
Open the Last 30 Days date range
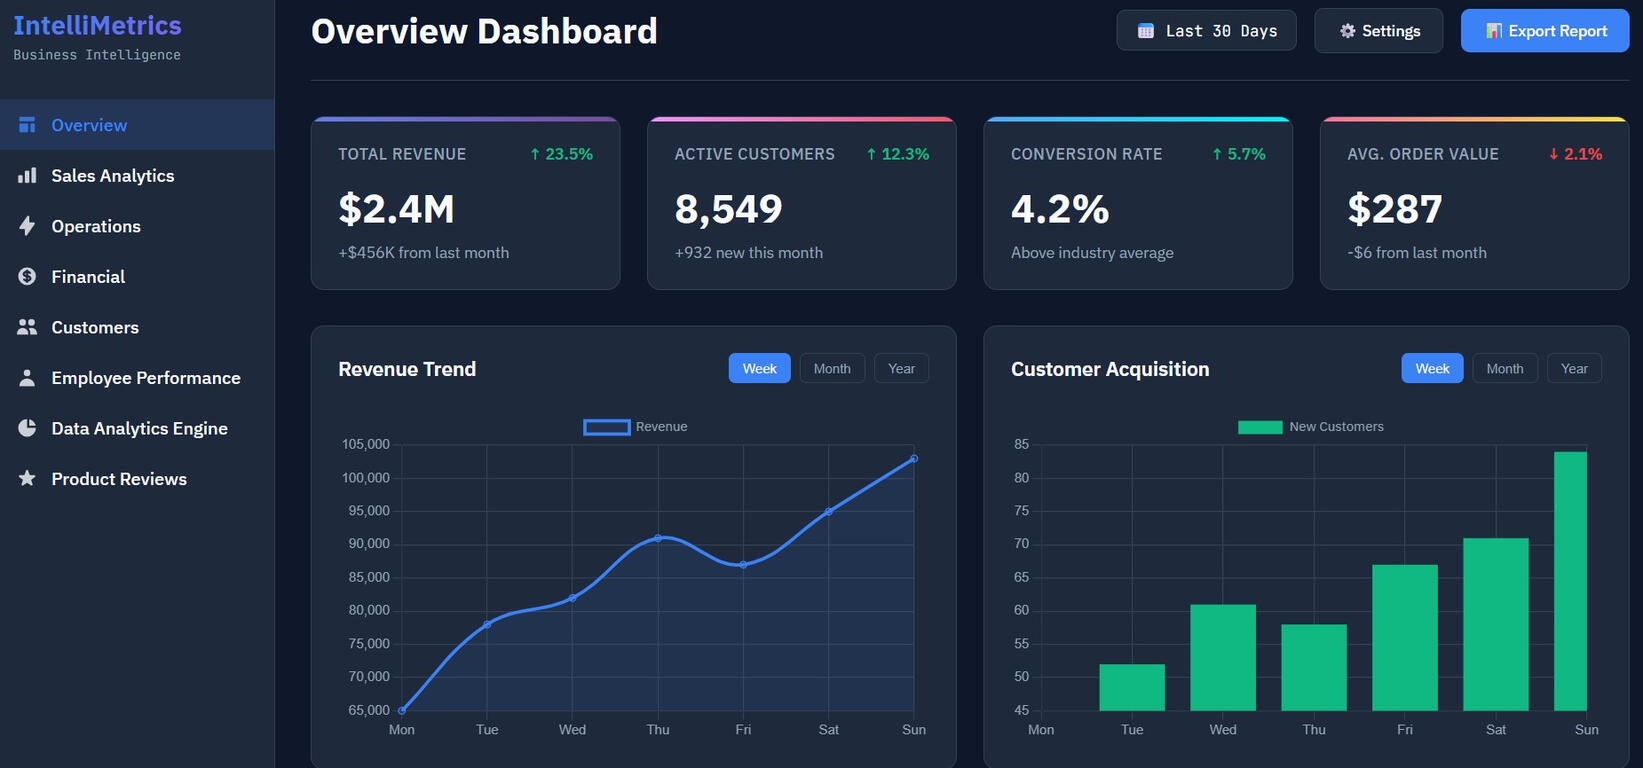click(1206, 31)
